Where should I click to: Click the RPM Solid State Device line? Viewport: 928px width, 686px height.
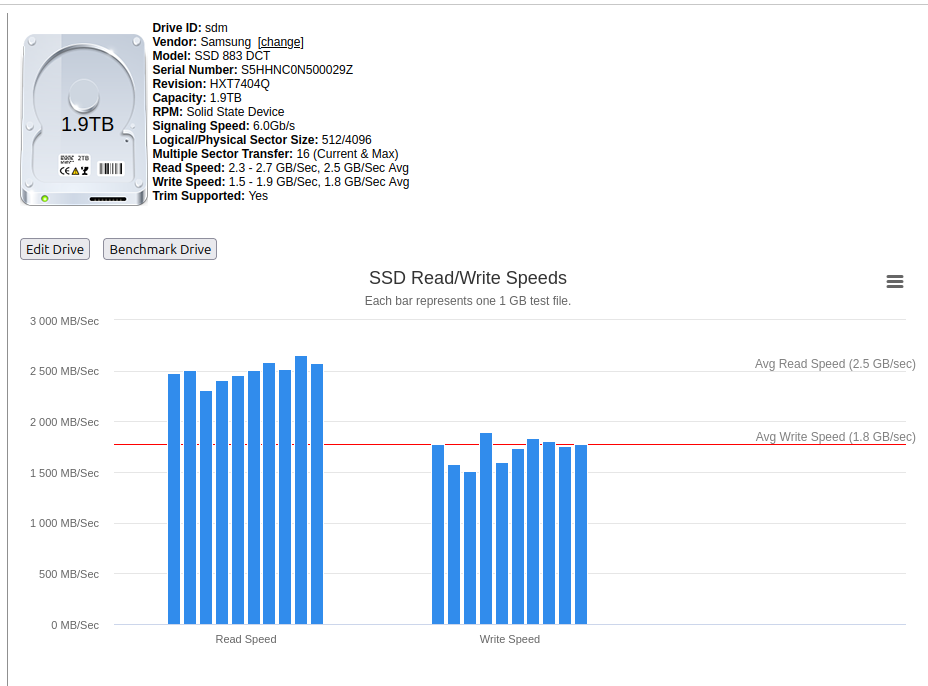pyautogui.click(x=218, y=112)
